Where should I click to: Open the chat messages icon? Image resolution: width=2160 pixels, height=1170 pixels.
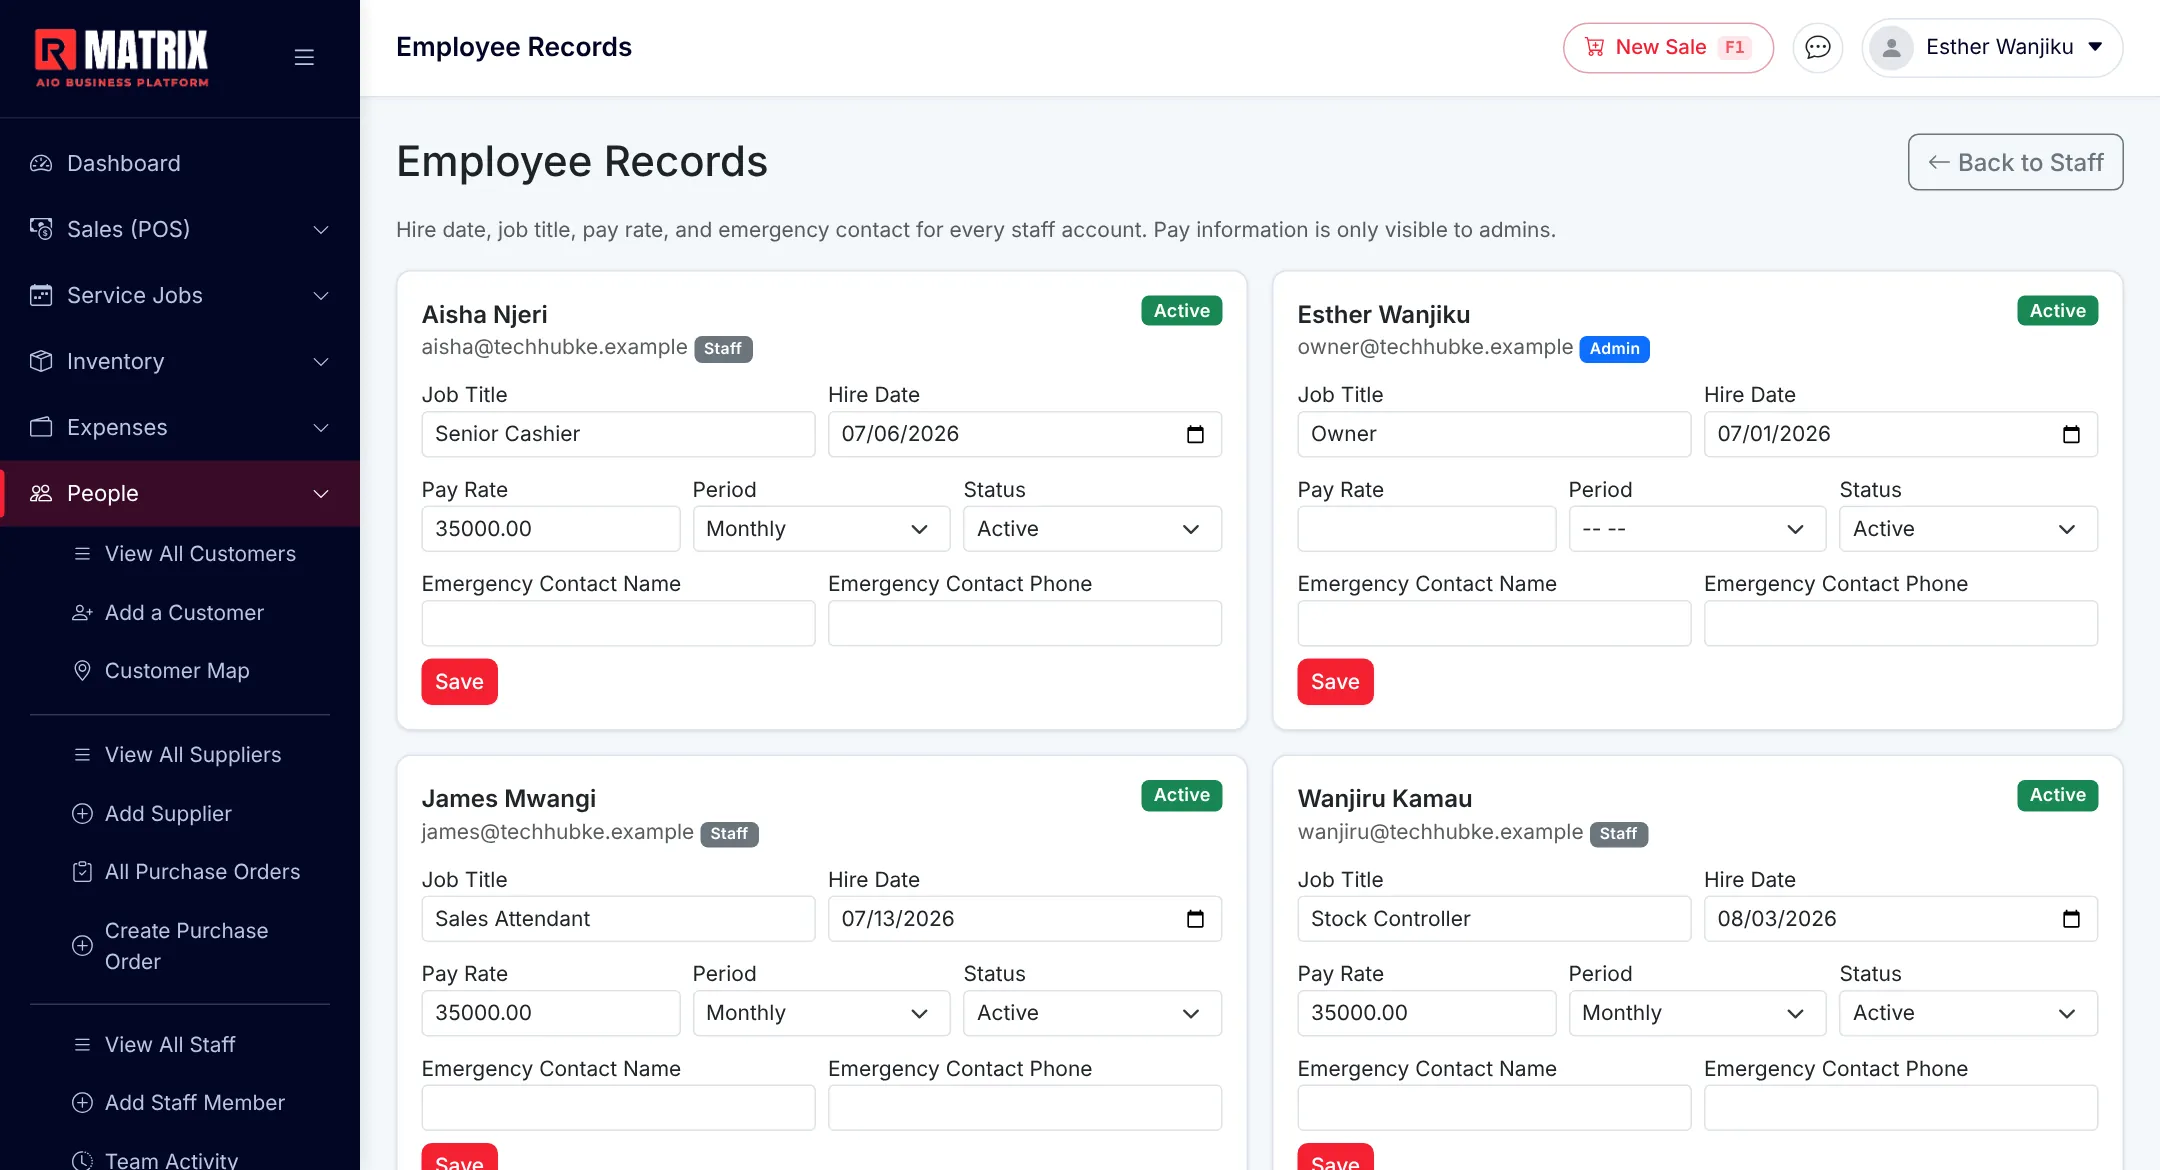(x=1817, y=47)
